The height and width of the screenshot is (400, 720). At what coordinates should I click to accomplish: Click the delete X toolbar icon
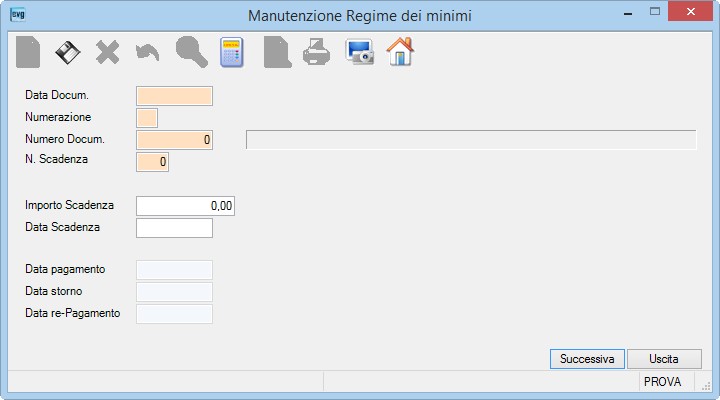click(107, 52)
